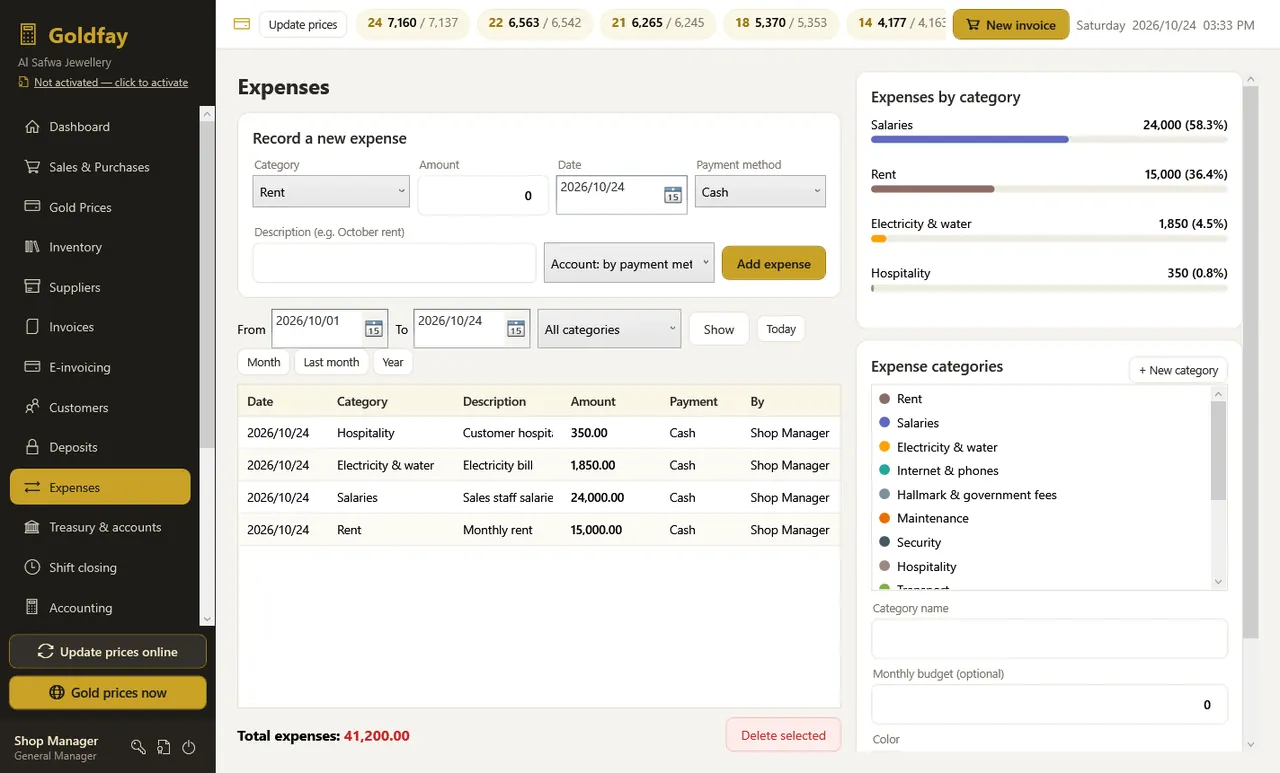This screenshot has width=1280, height=773.
Task: Click the sidebar scroll down arrow
Action: (x=207, y=619)
